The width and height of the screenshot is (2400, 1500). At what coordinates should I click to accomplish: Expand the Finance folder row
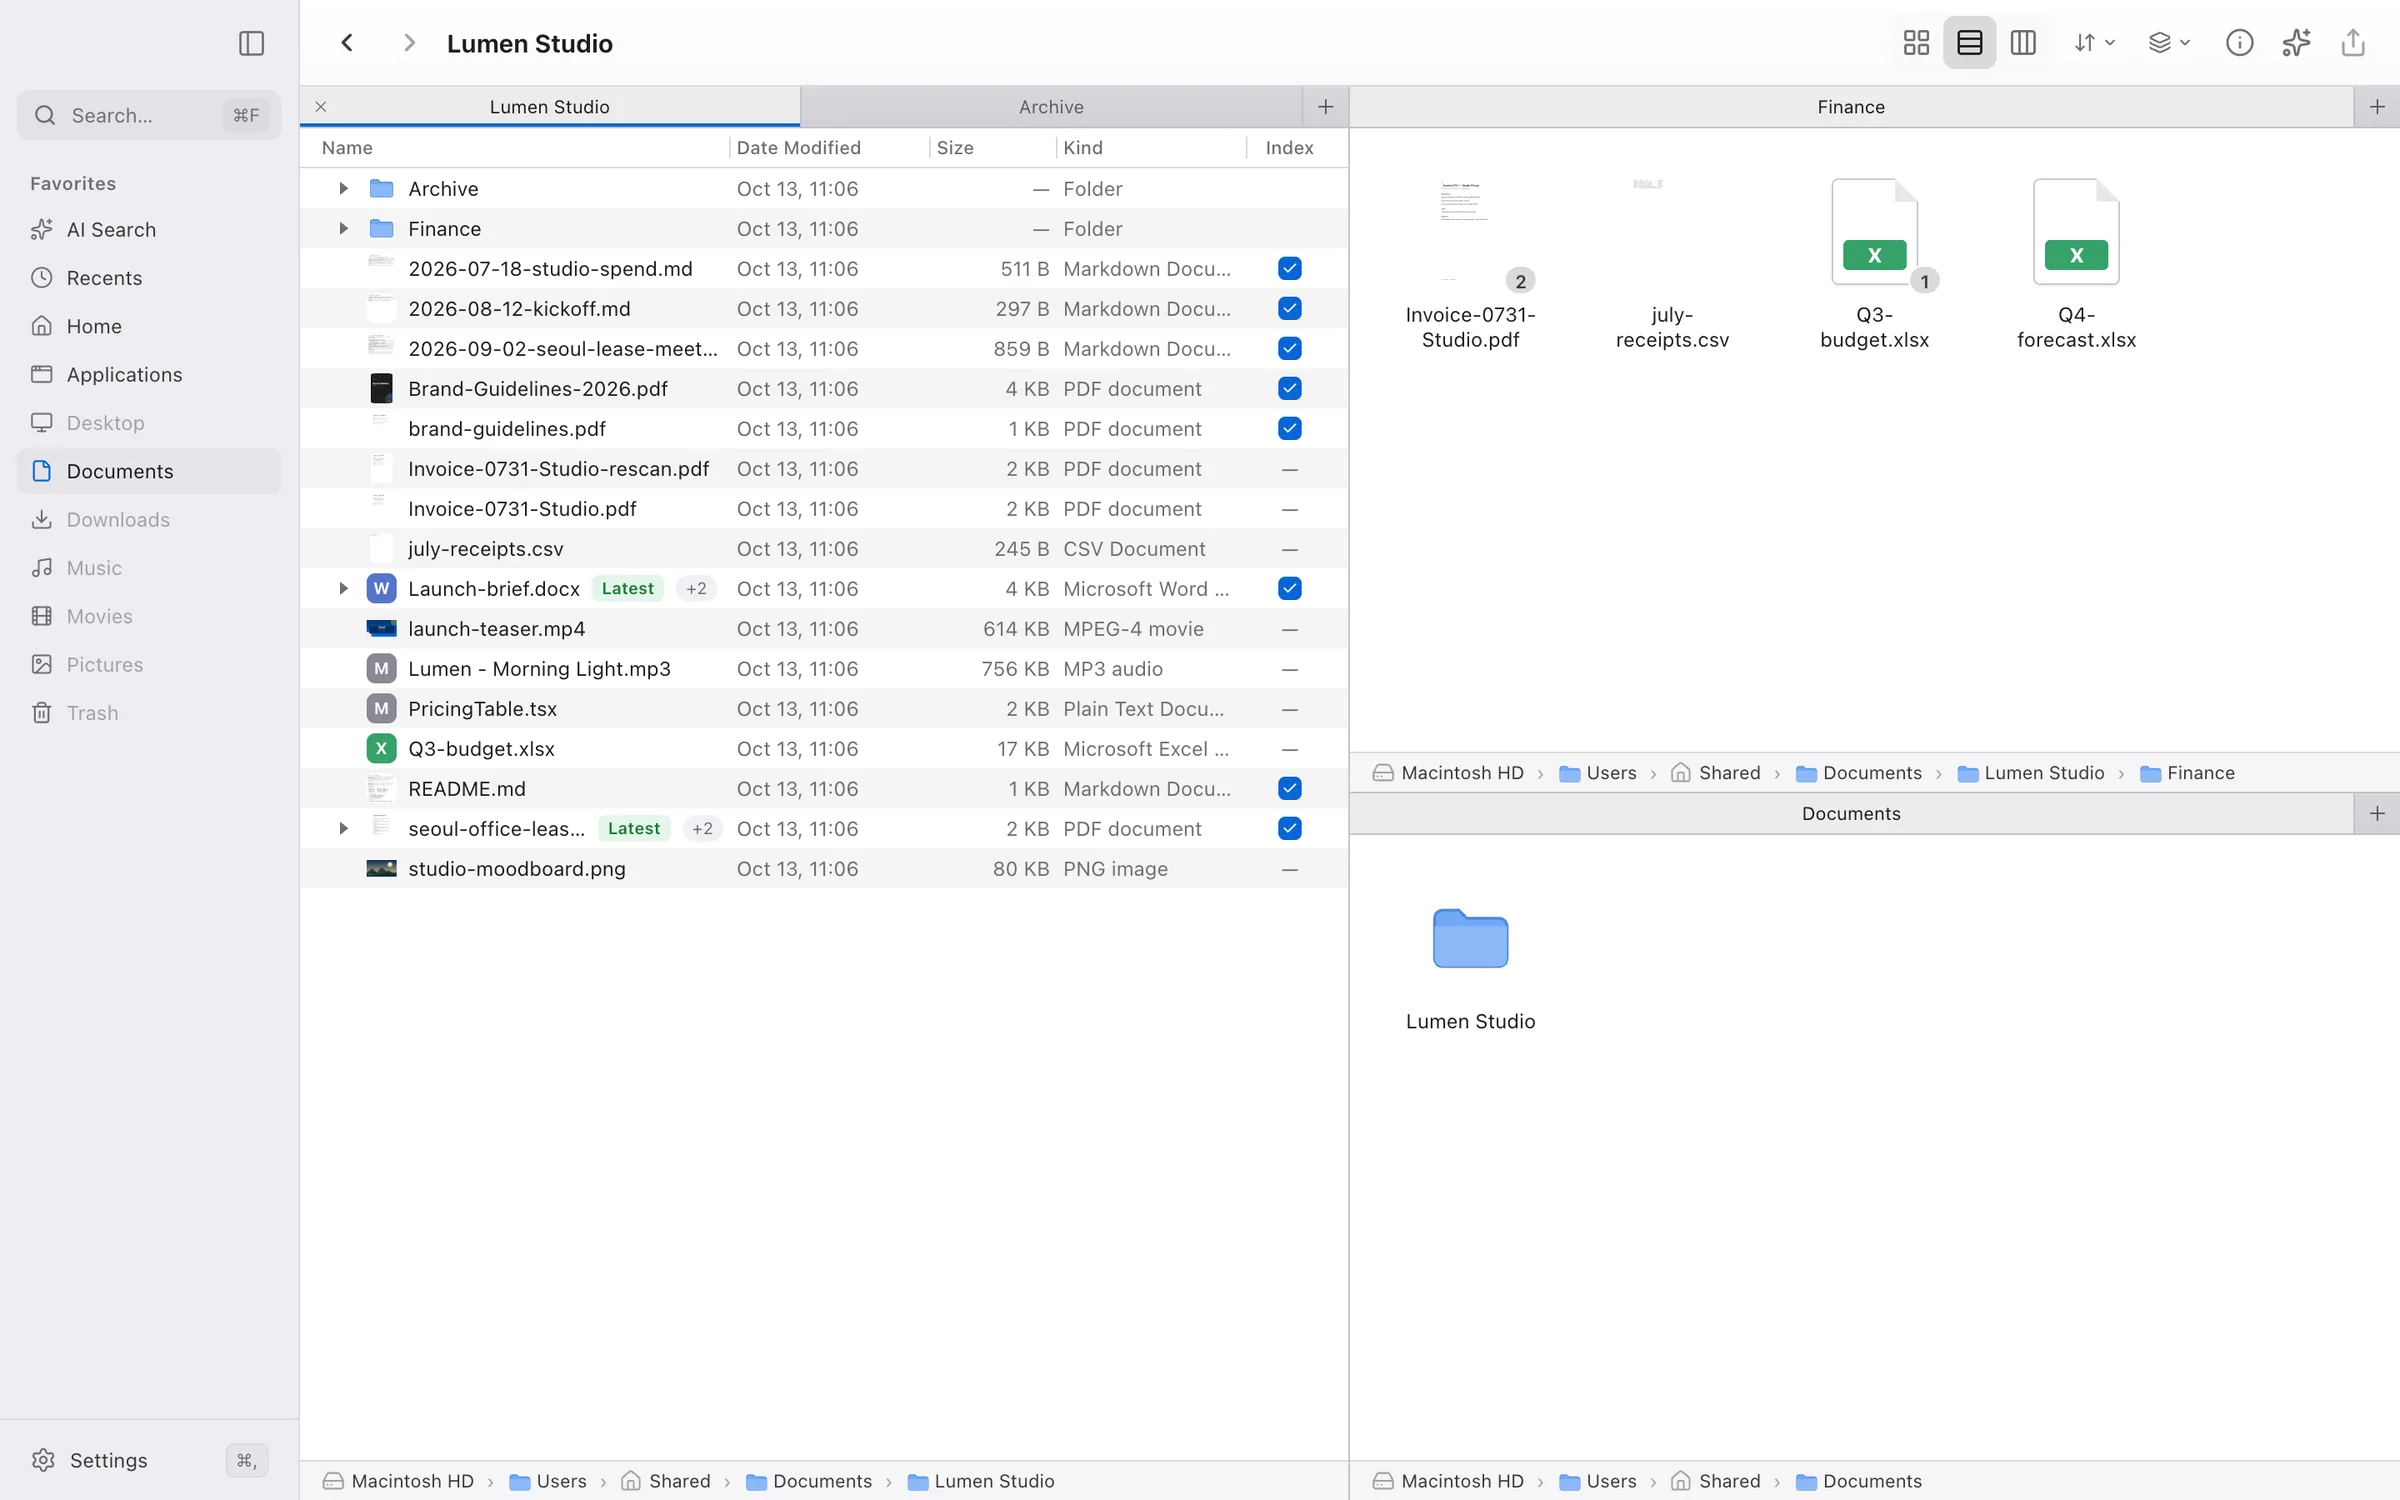point(343,229)
